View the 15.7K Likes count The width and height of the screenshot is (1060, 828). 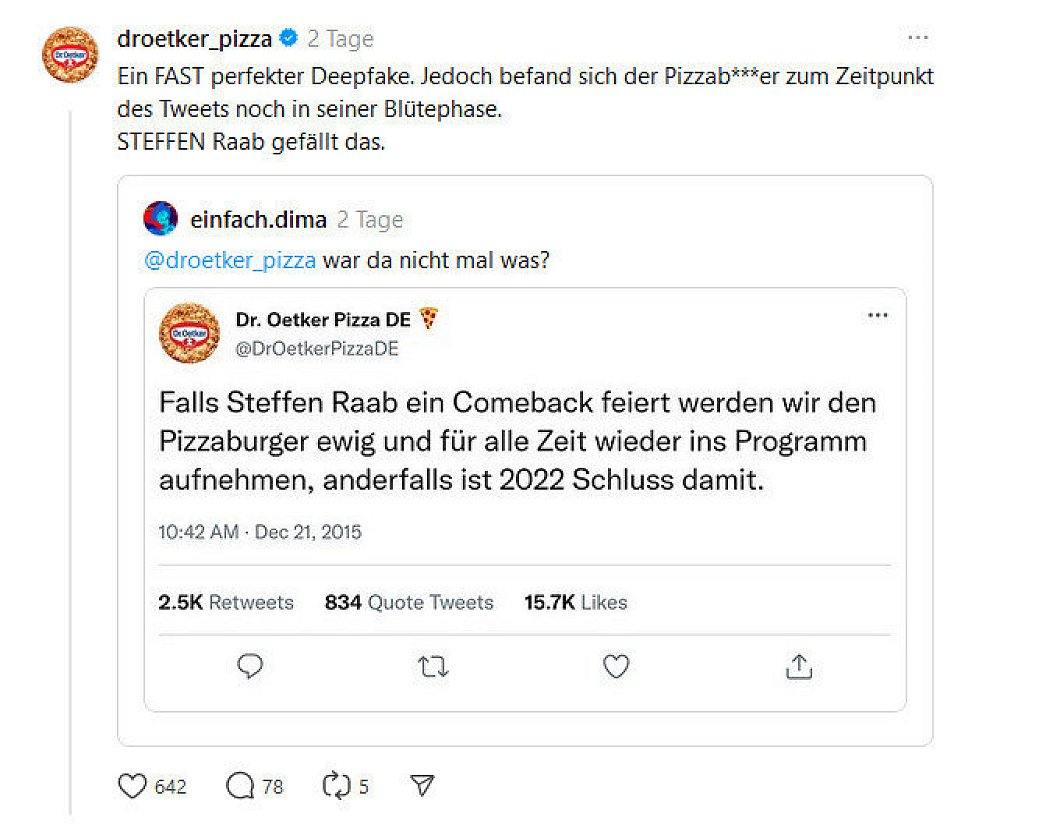point(576,602)
